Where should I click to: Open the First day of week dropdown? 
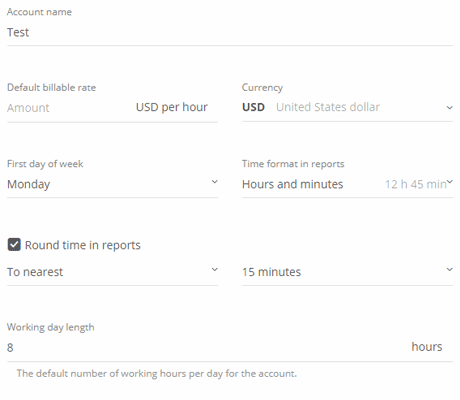pos(112,184)
